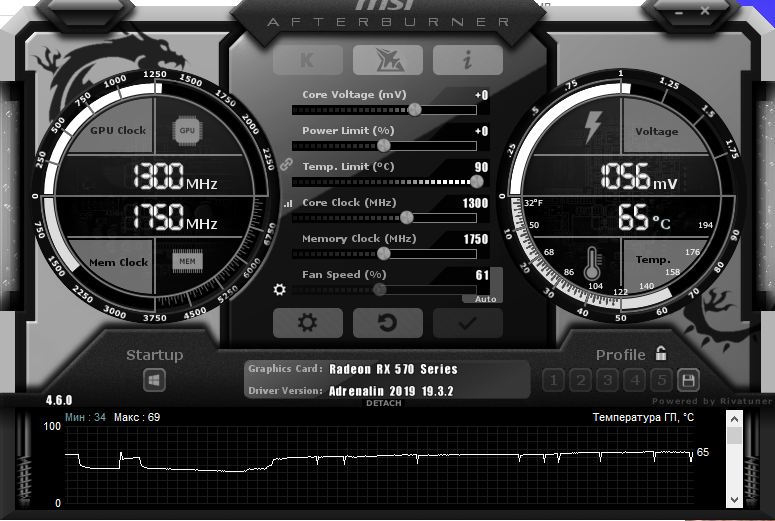The image size is (775, 521).
Task: Click the Fan Speed value 61
Action: 482,275
